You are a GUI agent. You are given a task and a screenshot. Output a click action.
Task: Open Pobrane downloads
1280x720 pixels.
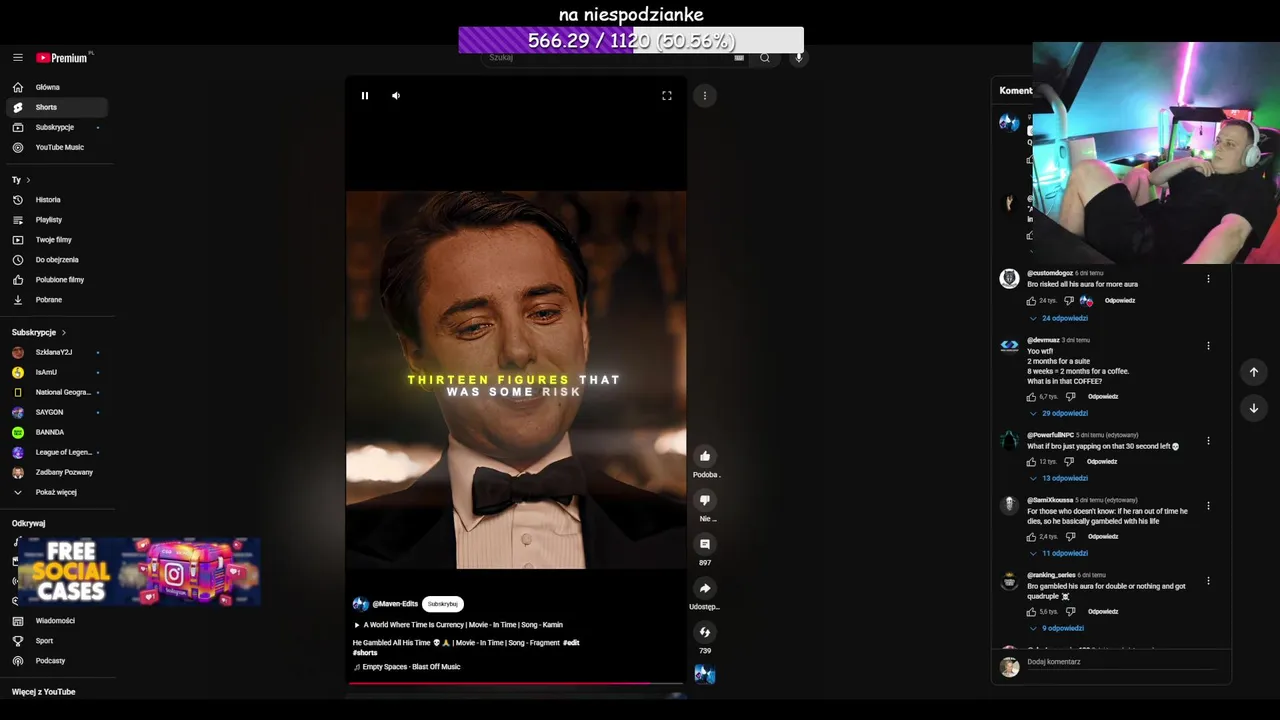[x=57, y=300]
